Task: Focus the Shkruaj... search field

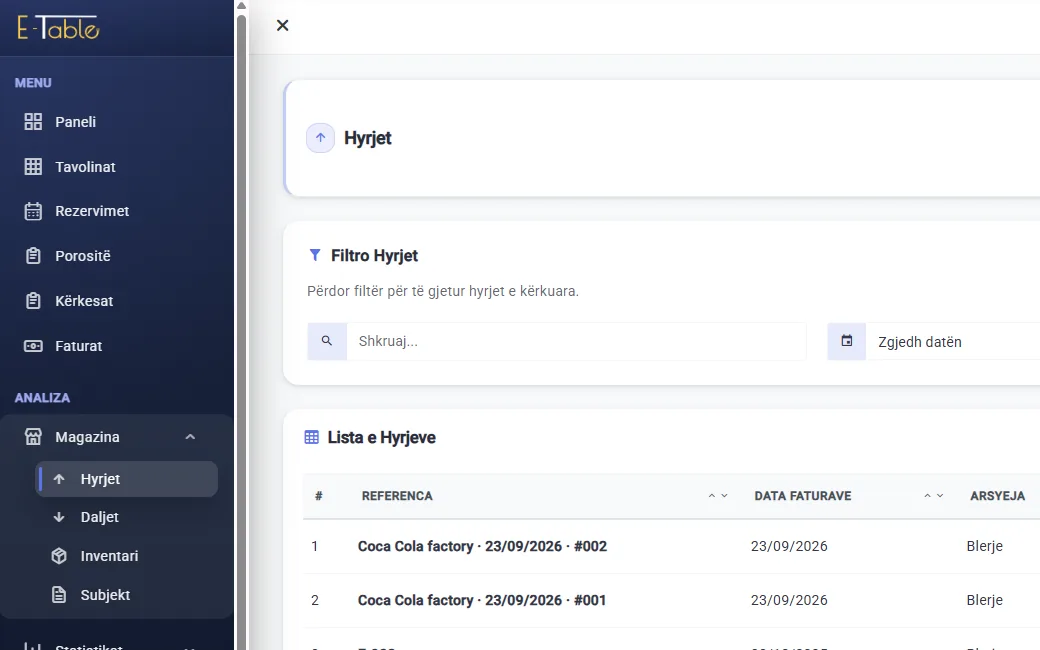Action: (576, 342)
